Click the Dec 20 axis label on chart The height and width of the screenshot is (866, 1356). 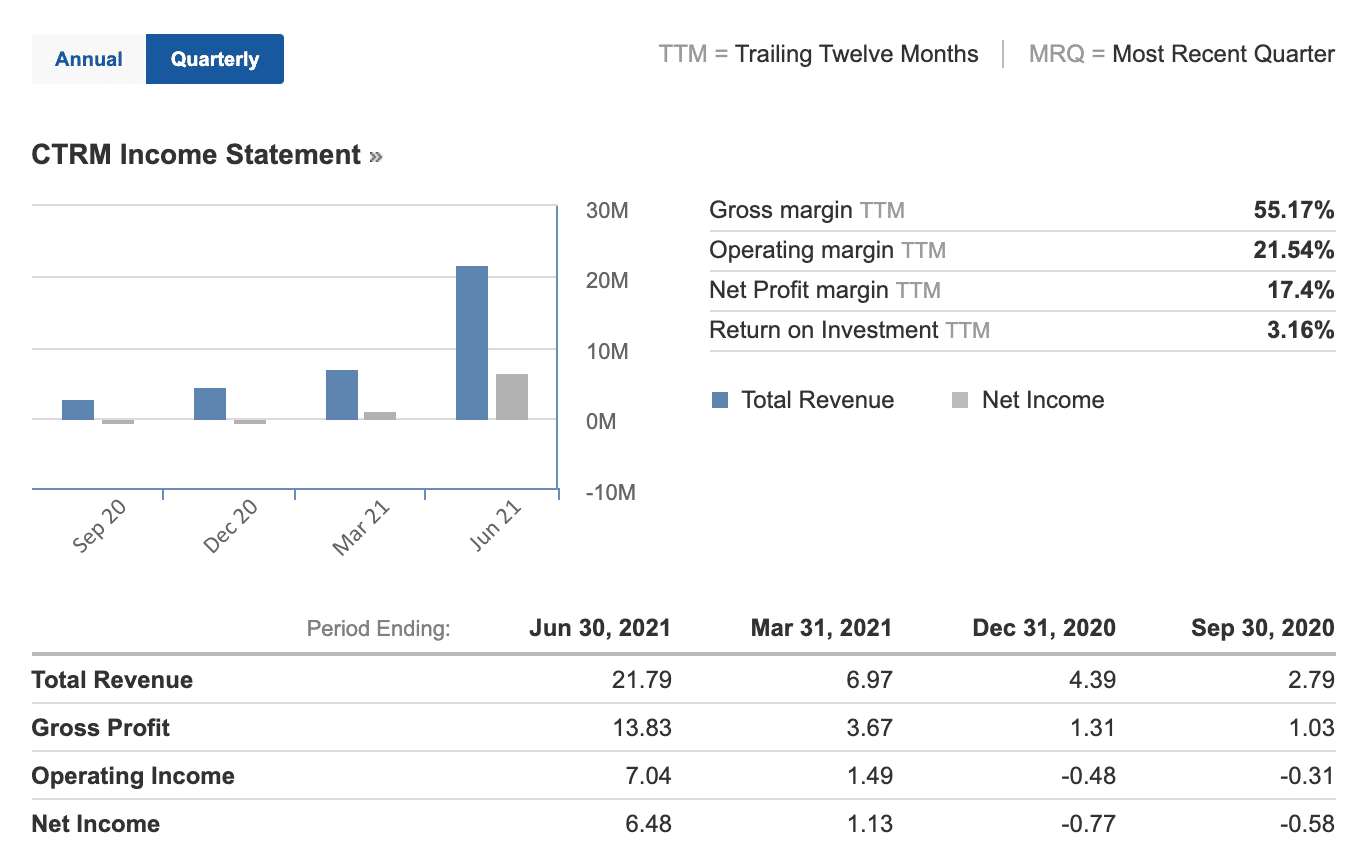230,527
